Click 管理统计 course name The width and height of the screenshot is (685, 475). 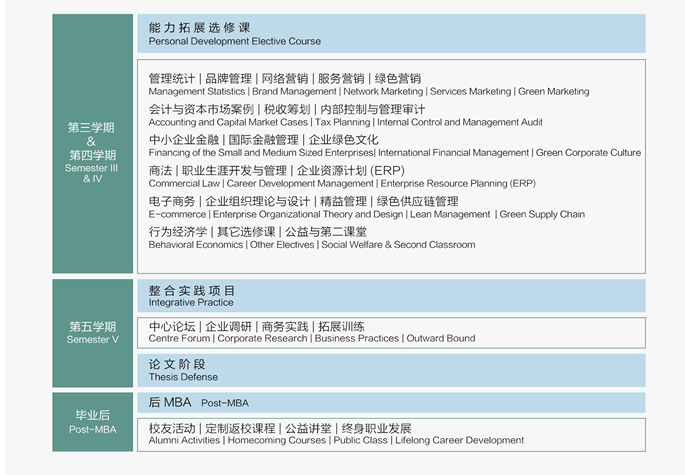tap(172, 79)
